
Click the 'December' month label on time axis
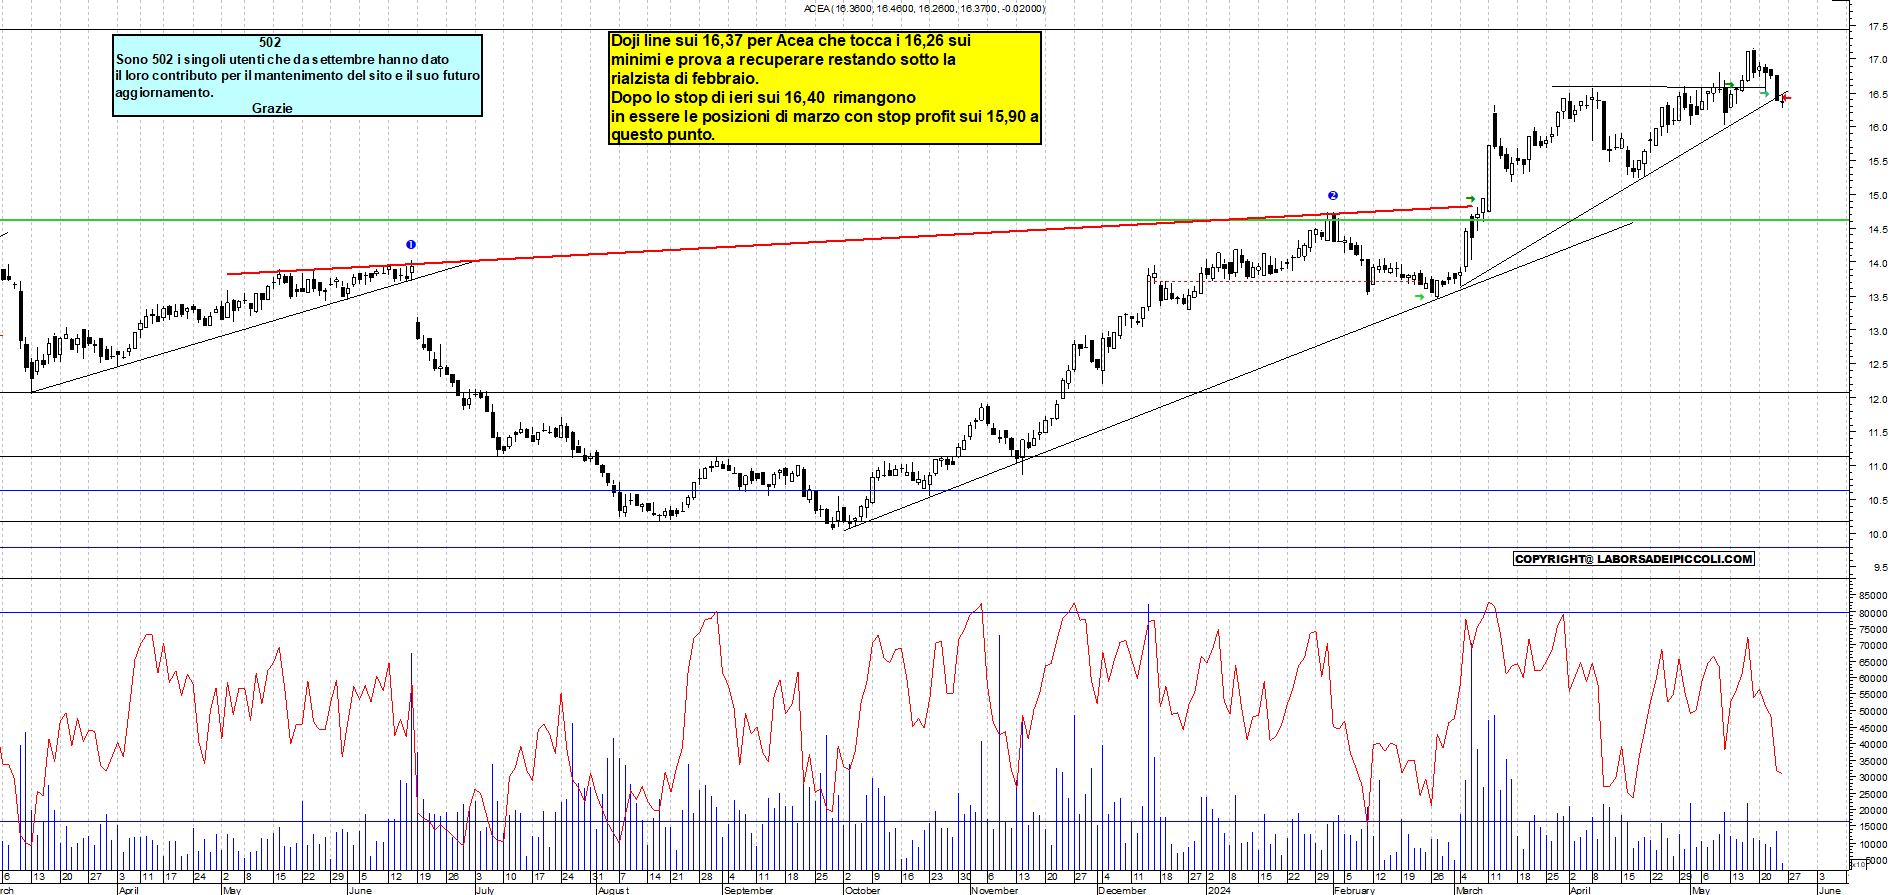1122,890
